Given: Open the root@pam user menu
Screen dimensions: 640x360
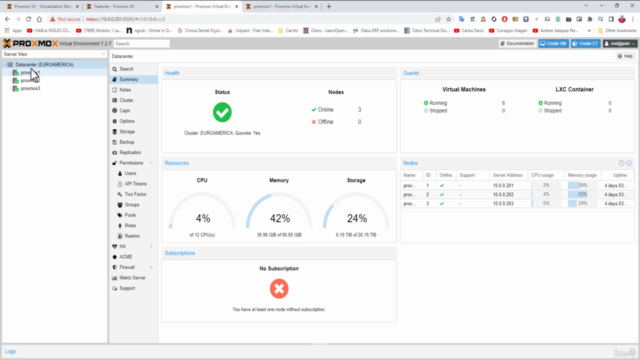Looking at the screenshot, I should (x=620, y=43).
